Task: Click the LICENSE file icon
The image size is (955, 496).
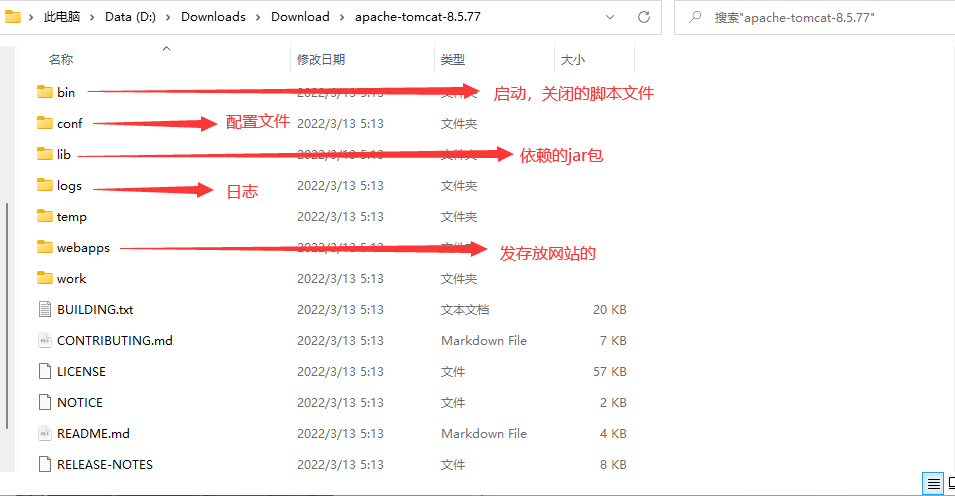Action: [x=44, y=372]
